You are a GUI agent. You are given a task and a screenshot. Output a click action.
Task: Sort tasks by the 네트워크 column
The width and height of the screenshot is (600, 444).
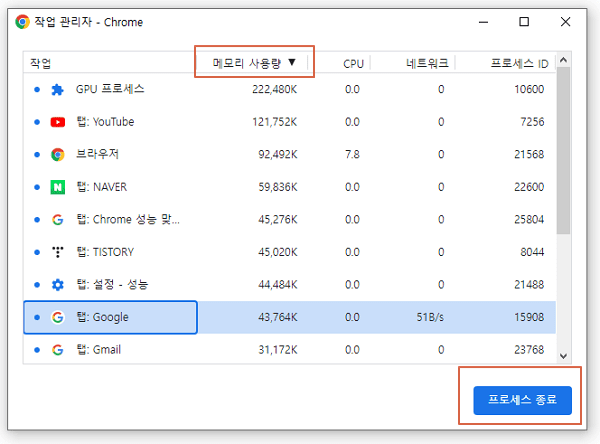point(427,63)
